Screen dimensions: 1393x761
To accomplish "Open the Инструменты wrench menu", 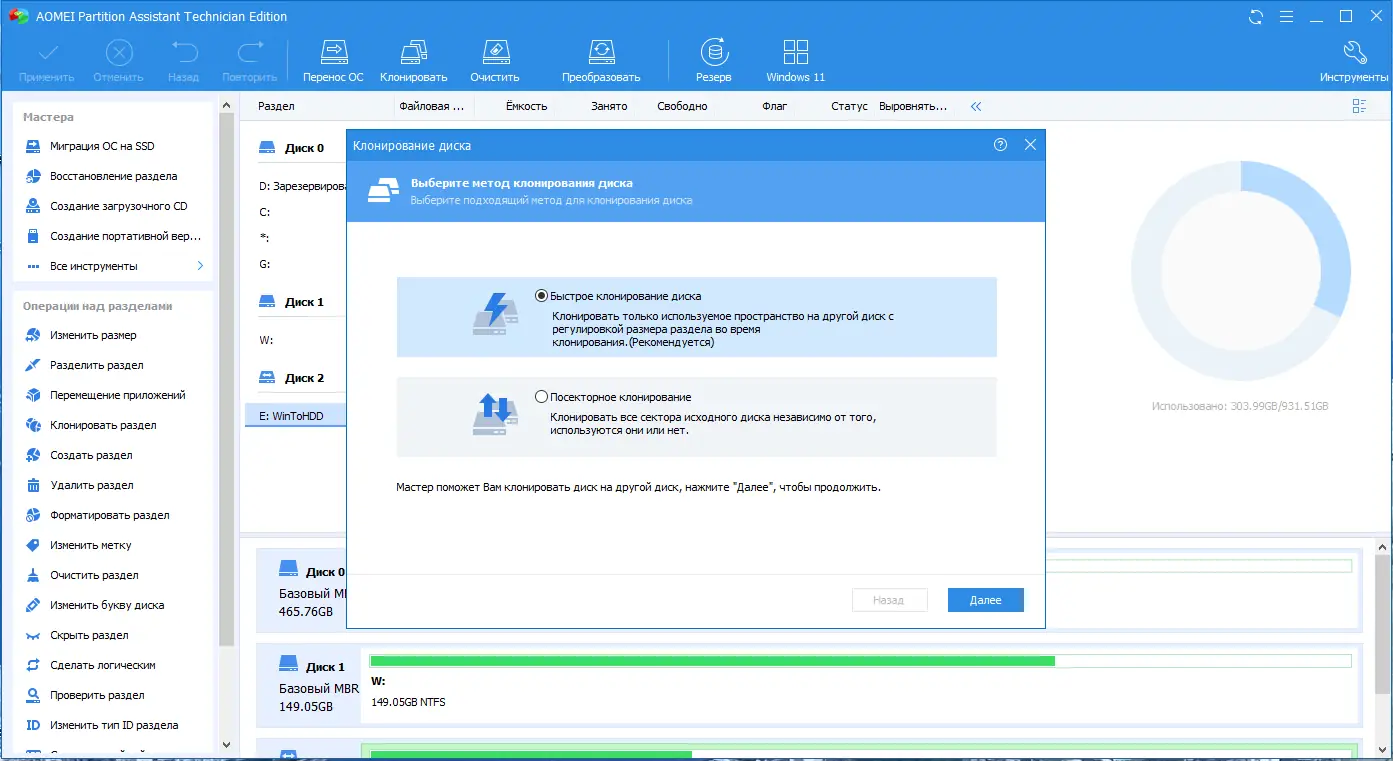I will 1353,61.
